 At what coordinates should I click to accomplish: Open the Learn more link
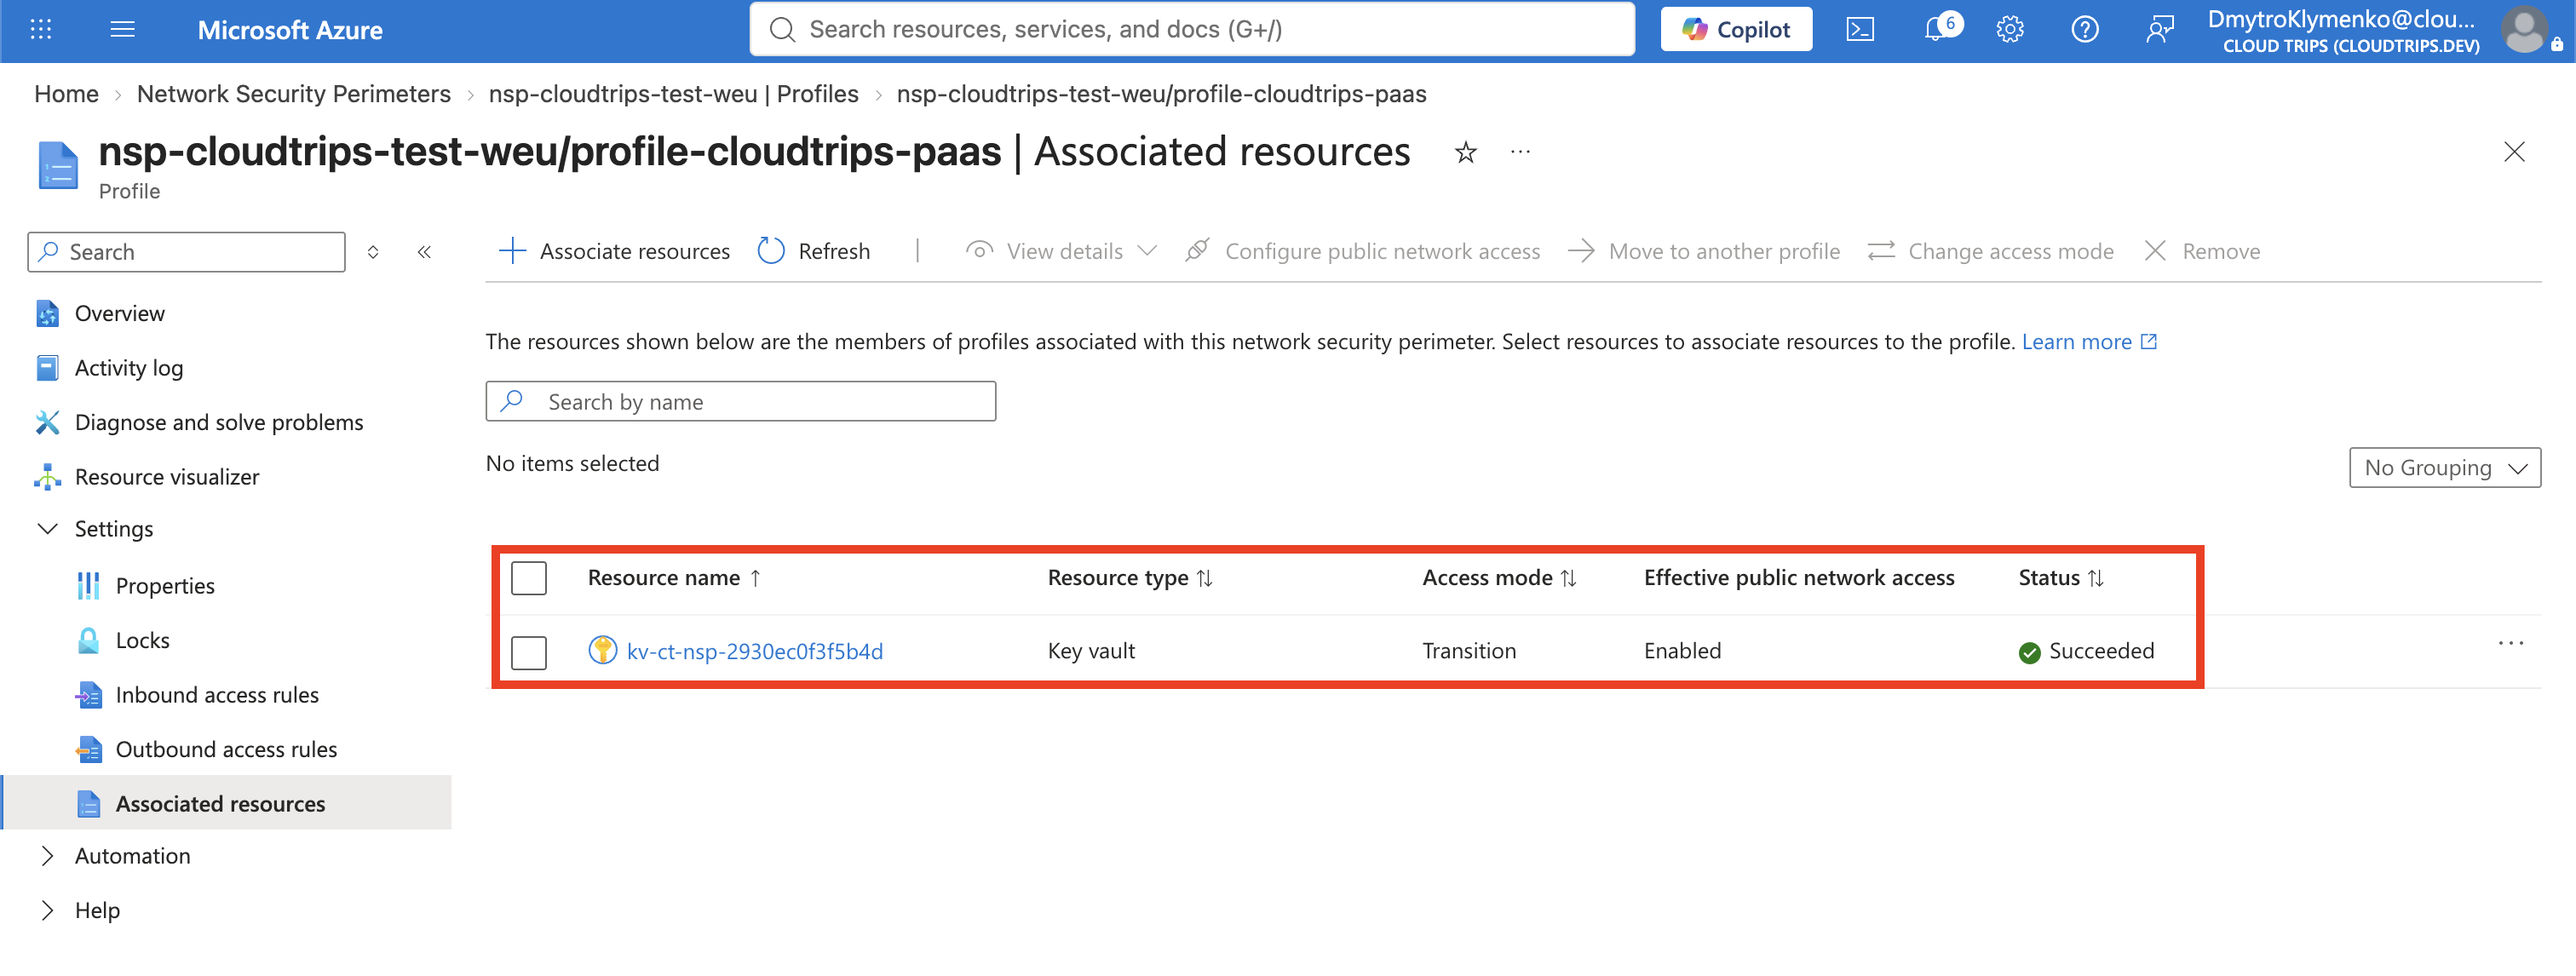[2076, 342]
